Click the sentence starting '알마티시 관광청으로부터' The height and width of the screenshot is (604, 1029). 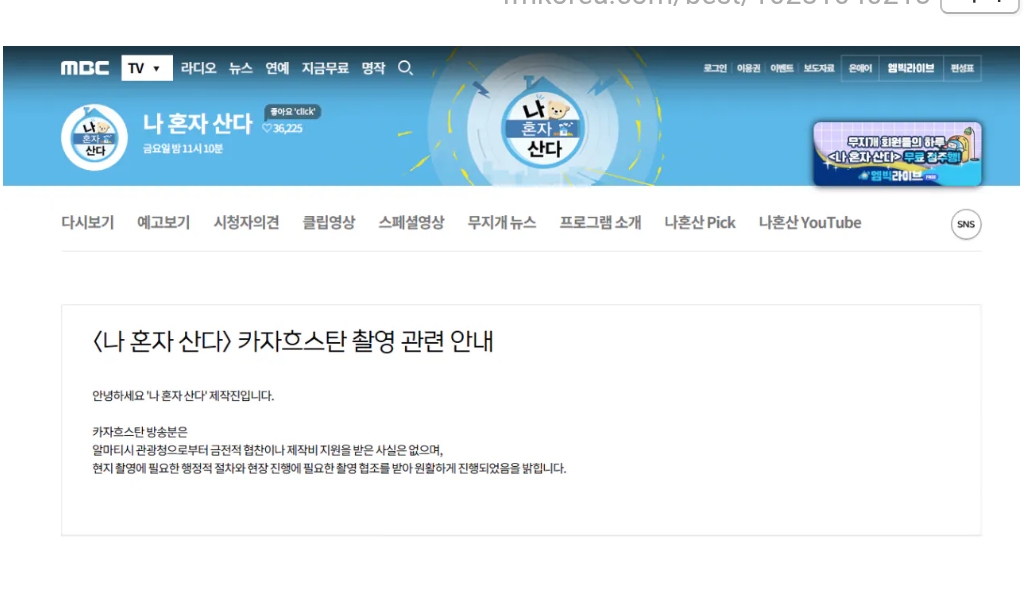[x=268, y=450]
